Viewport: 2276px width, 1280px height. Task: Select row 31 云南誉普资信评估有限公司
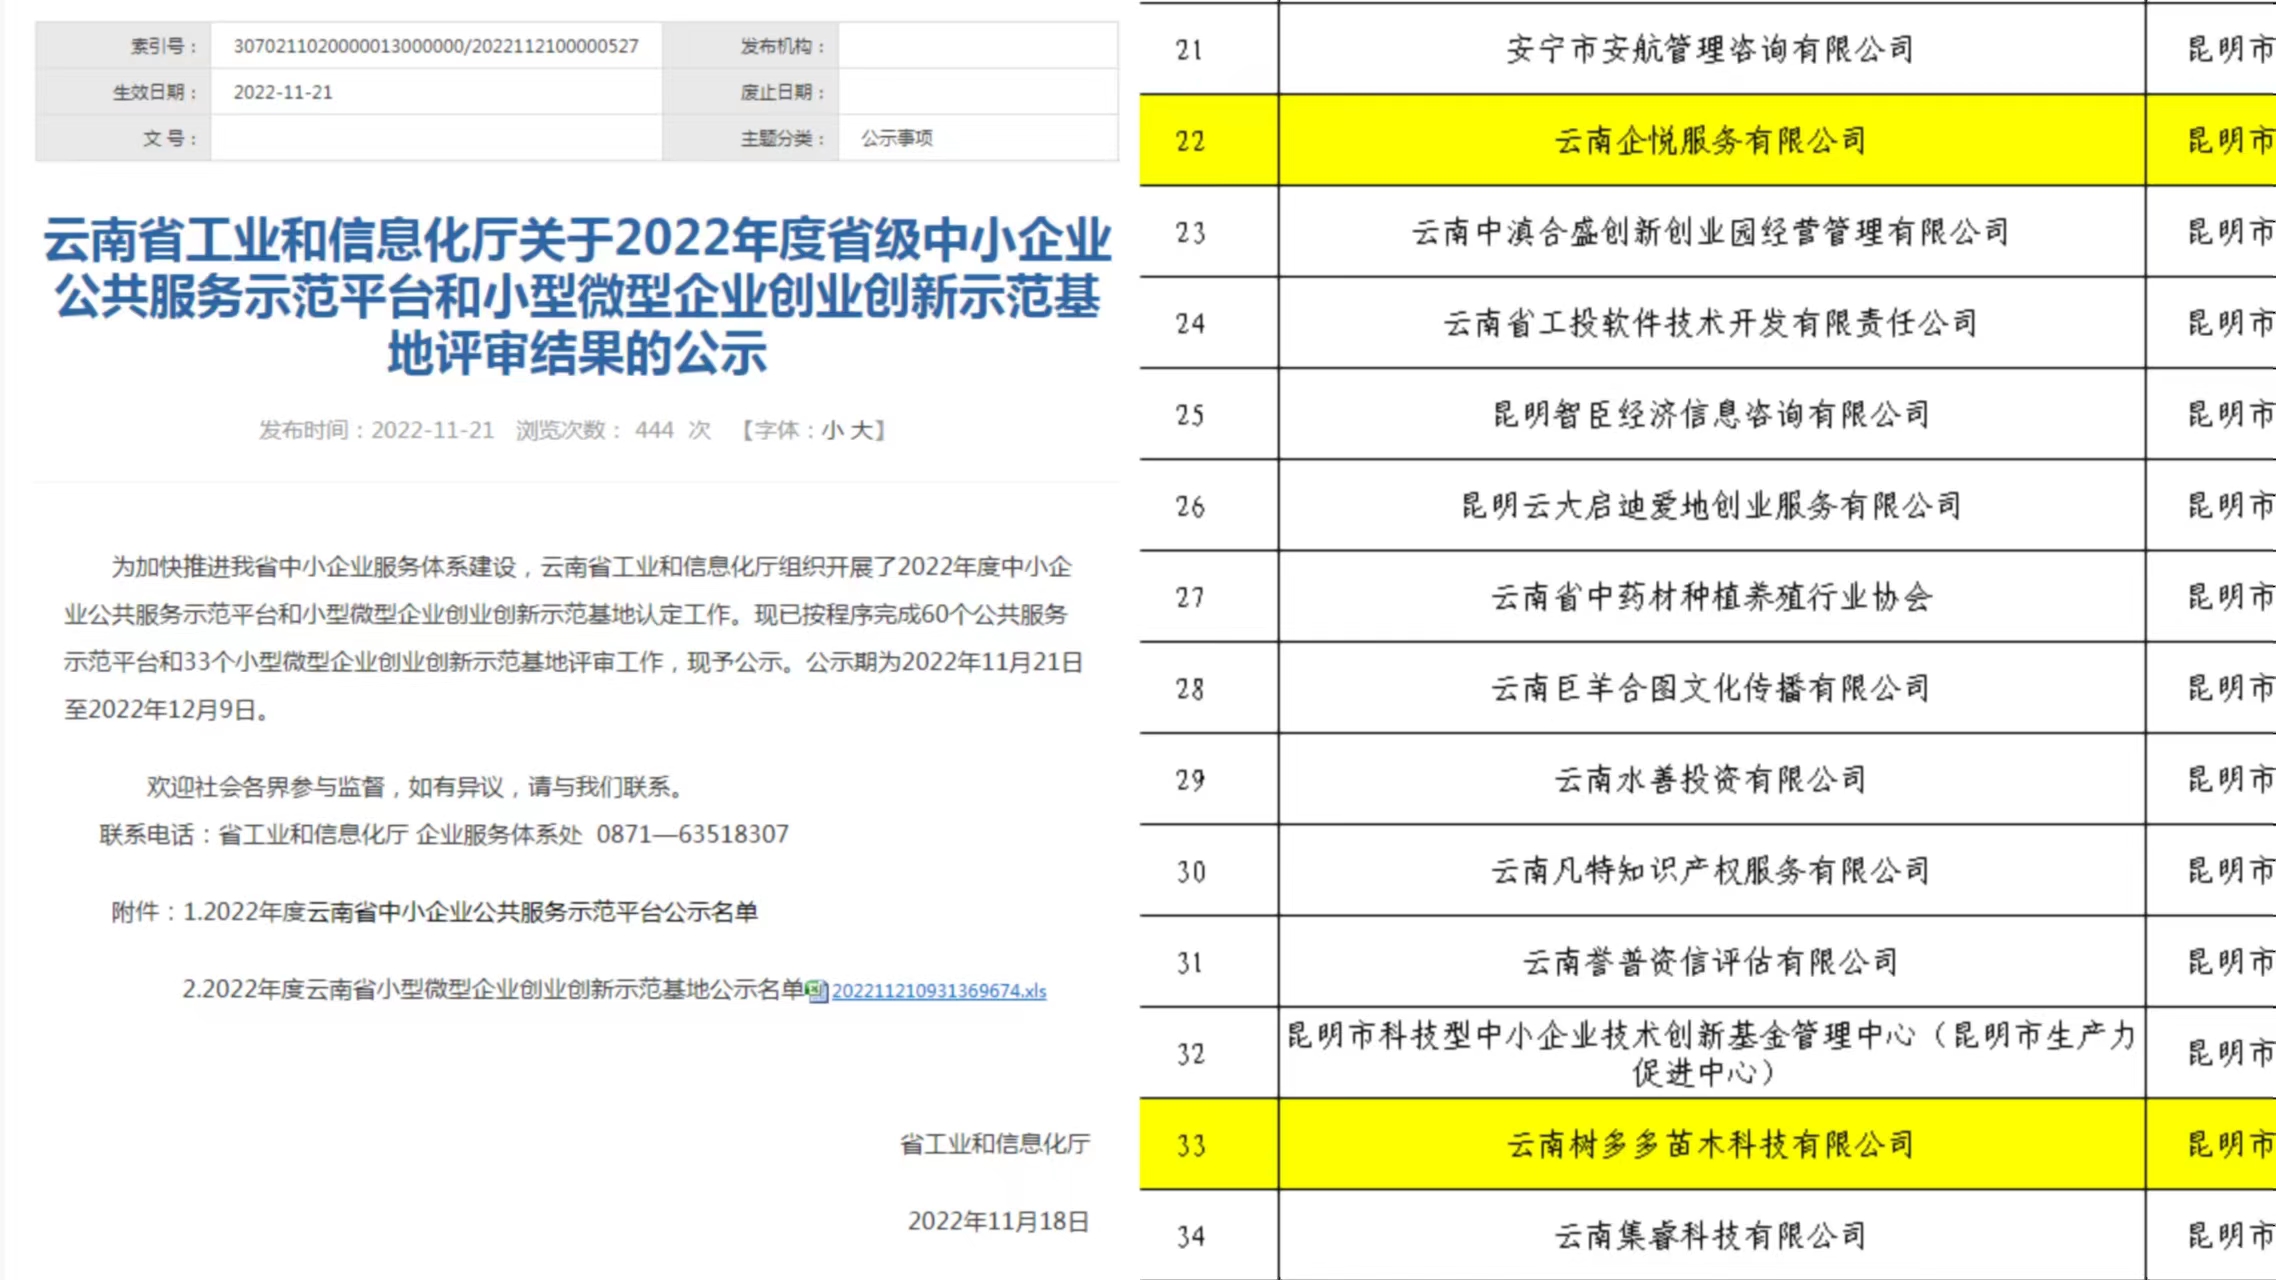1710,962
